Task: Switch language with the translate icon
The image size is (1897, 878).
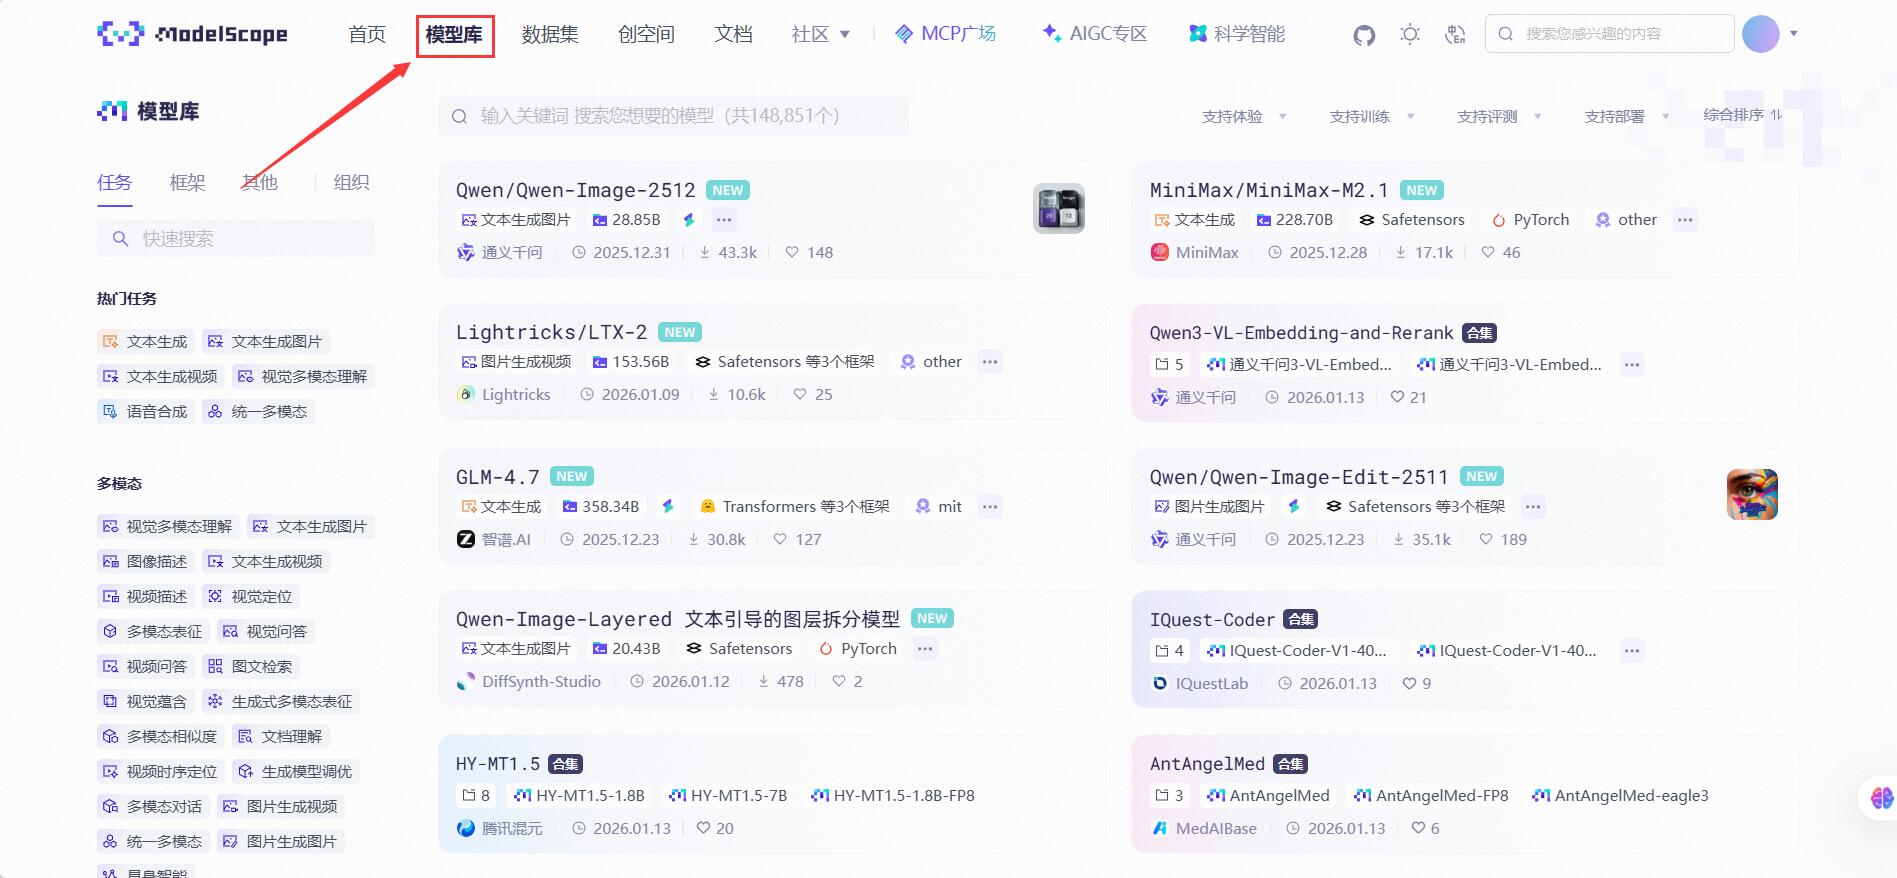Action: tap(1455, 35)
